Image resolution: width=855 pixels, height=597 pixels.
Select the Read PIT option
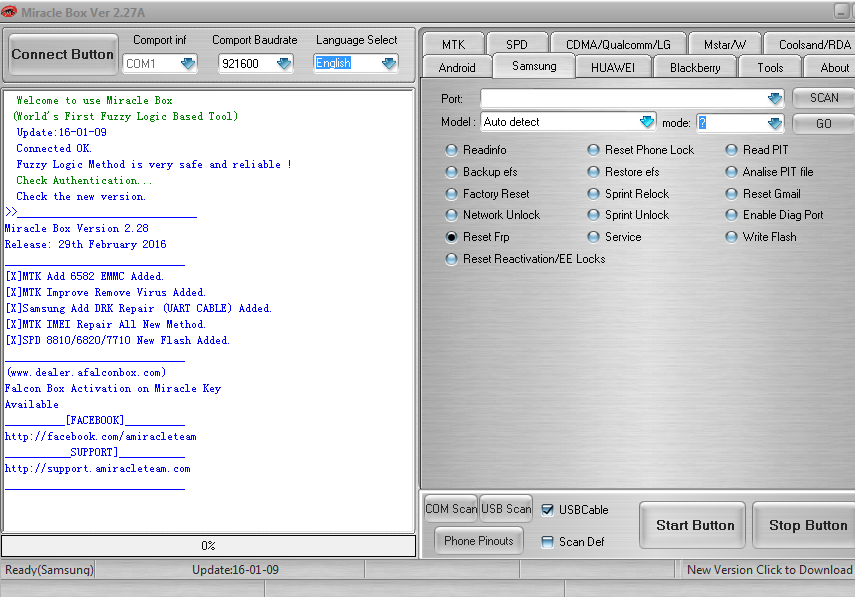point(757,150)
